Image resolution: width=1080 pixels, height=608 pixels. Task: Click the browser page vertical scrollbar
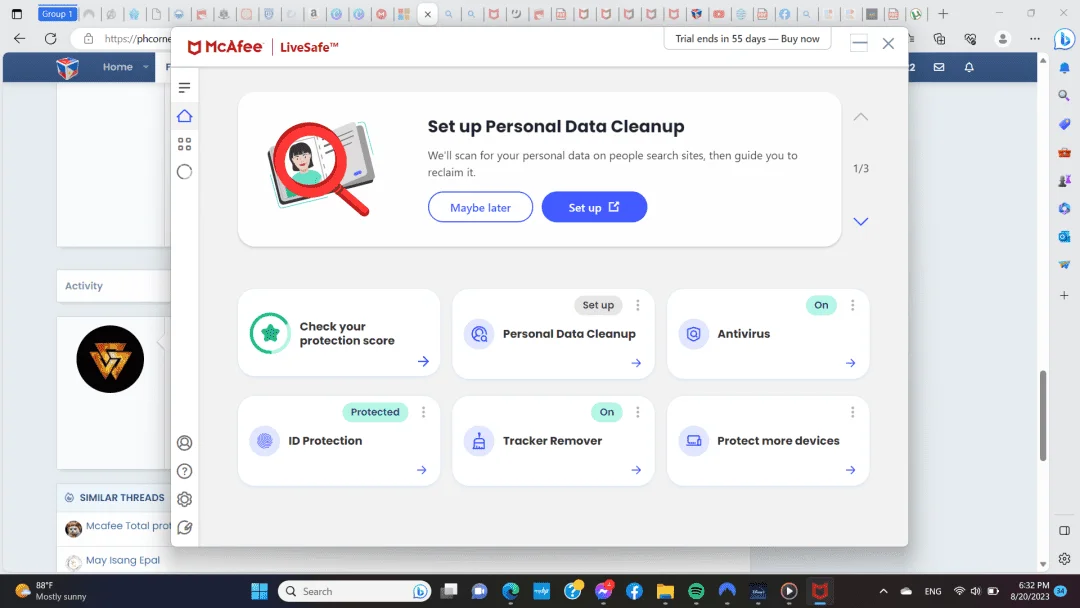pyautogui.click(x=1043, y=416)
